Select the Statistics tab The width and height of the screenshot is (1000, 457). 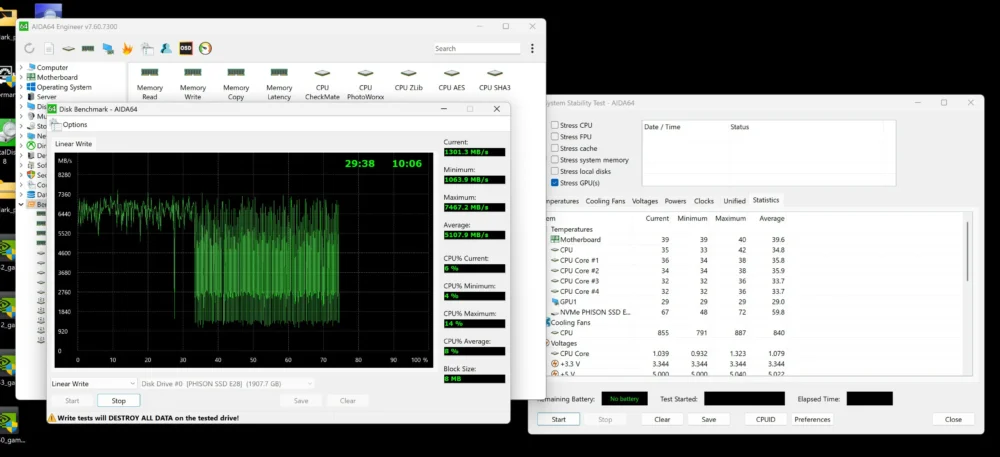(x=766, y=200)
